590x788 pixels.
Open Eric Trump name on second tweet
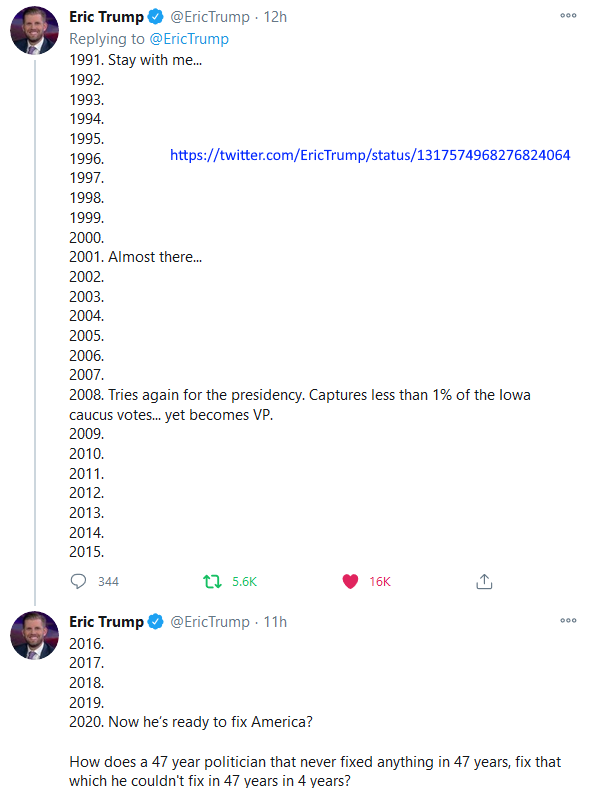point(107,622)
